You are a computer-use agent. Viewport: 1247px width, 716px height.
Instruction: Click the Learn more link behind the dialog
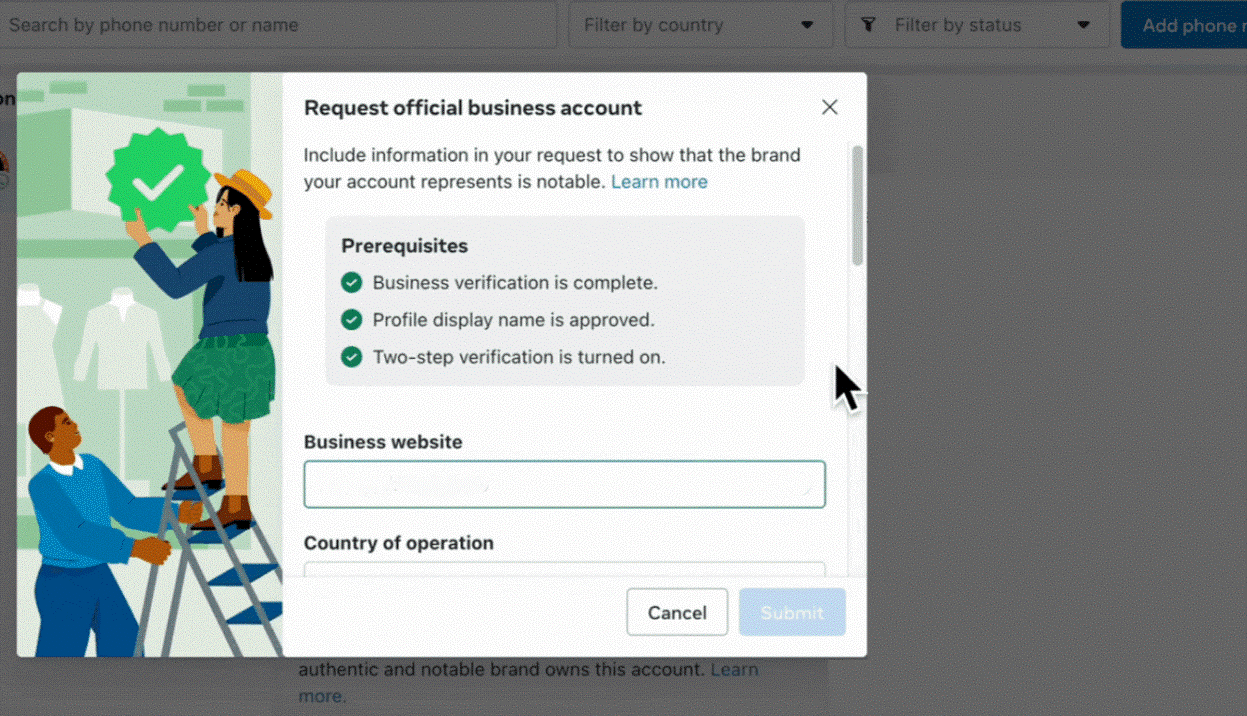pyautogui.click(x=734, y=669)
